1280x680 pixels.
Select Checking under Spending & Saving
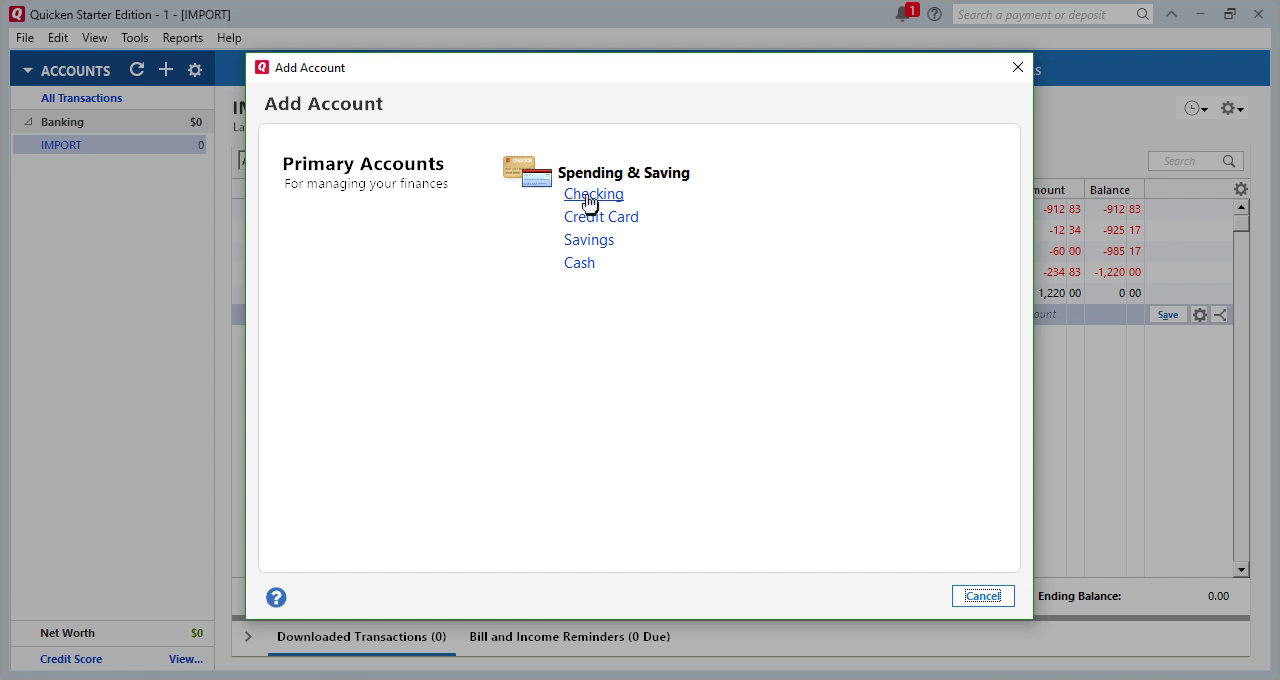[x=593, y=194]
